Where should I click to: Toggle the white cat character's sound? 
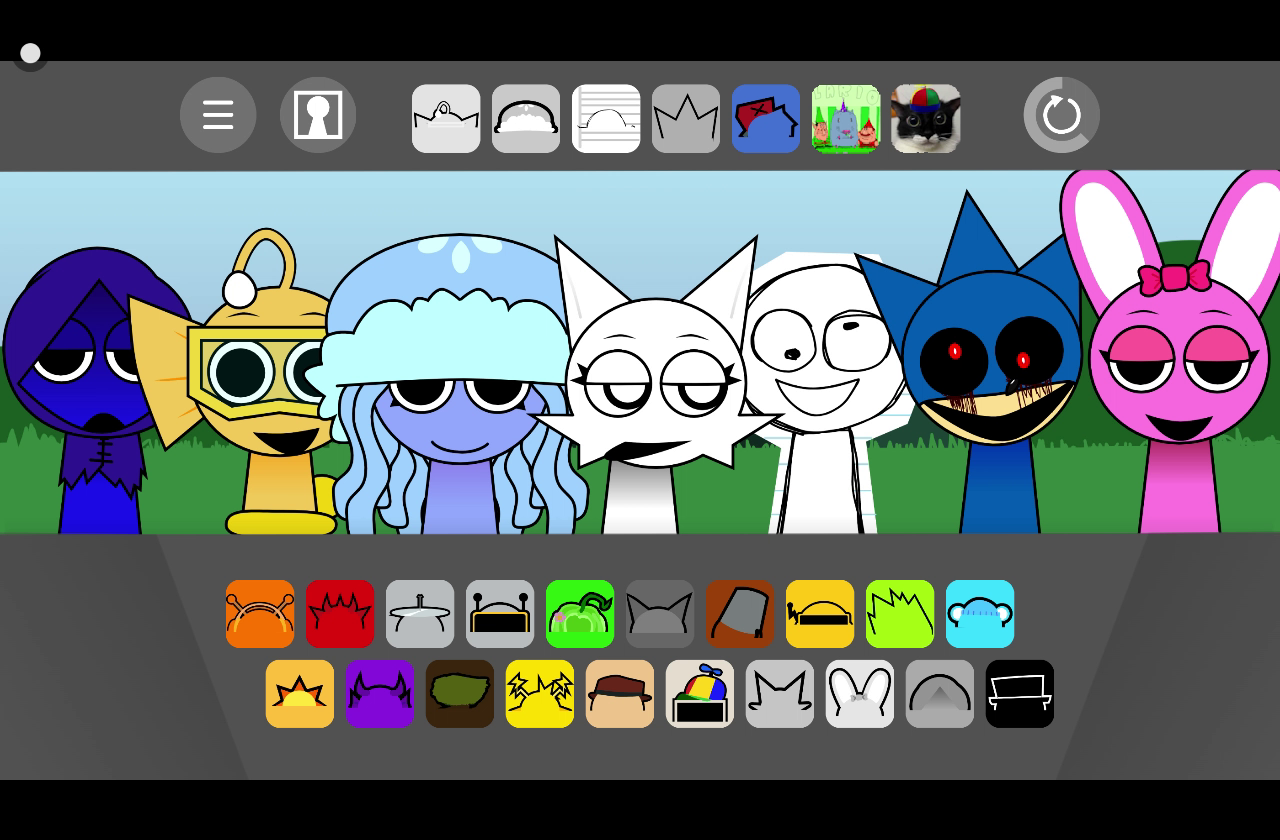tap(655, 390)
